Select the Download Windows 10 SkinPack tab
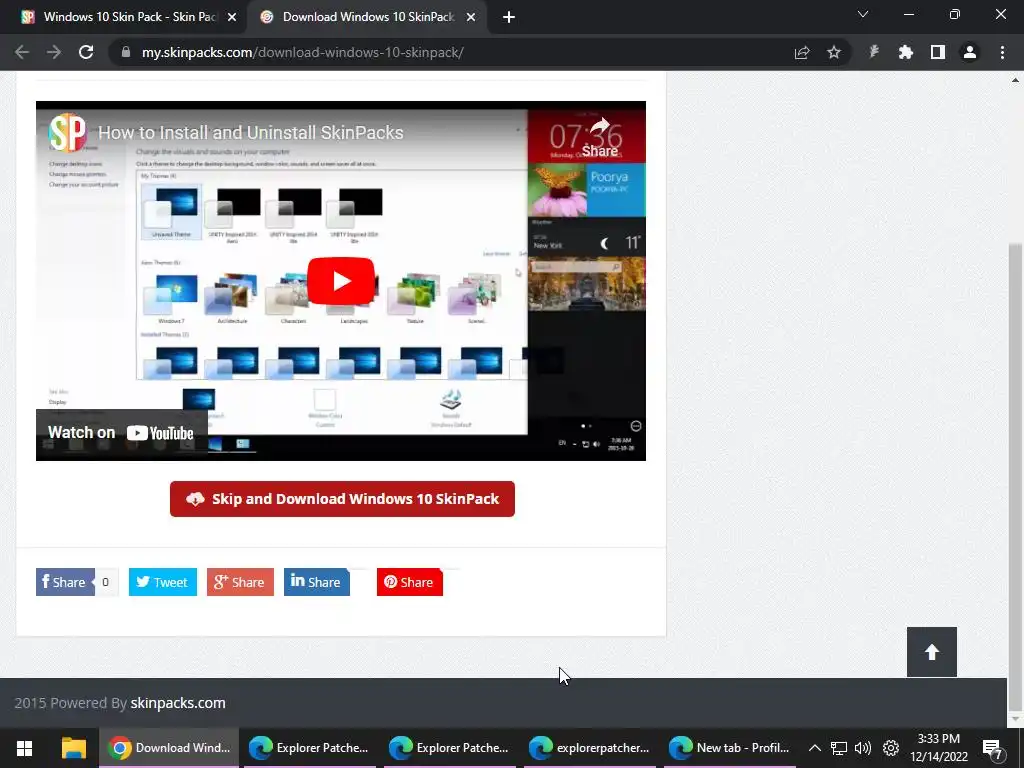This screenshot has height=768, width=1024. (x=367, y=17)
